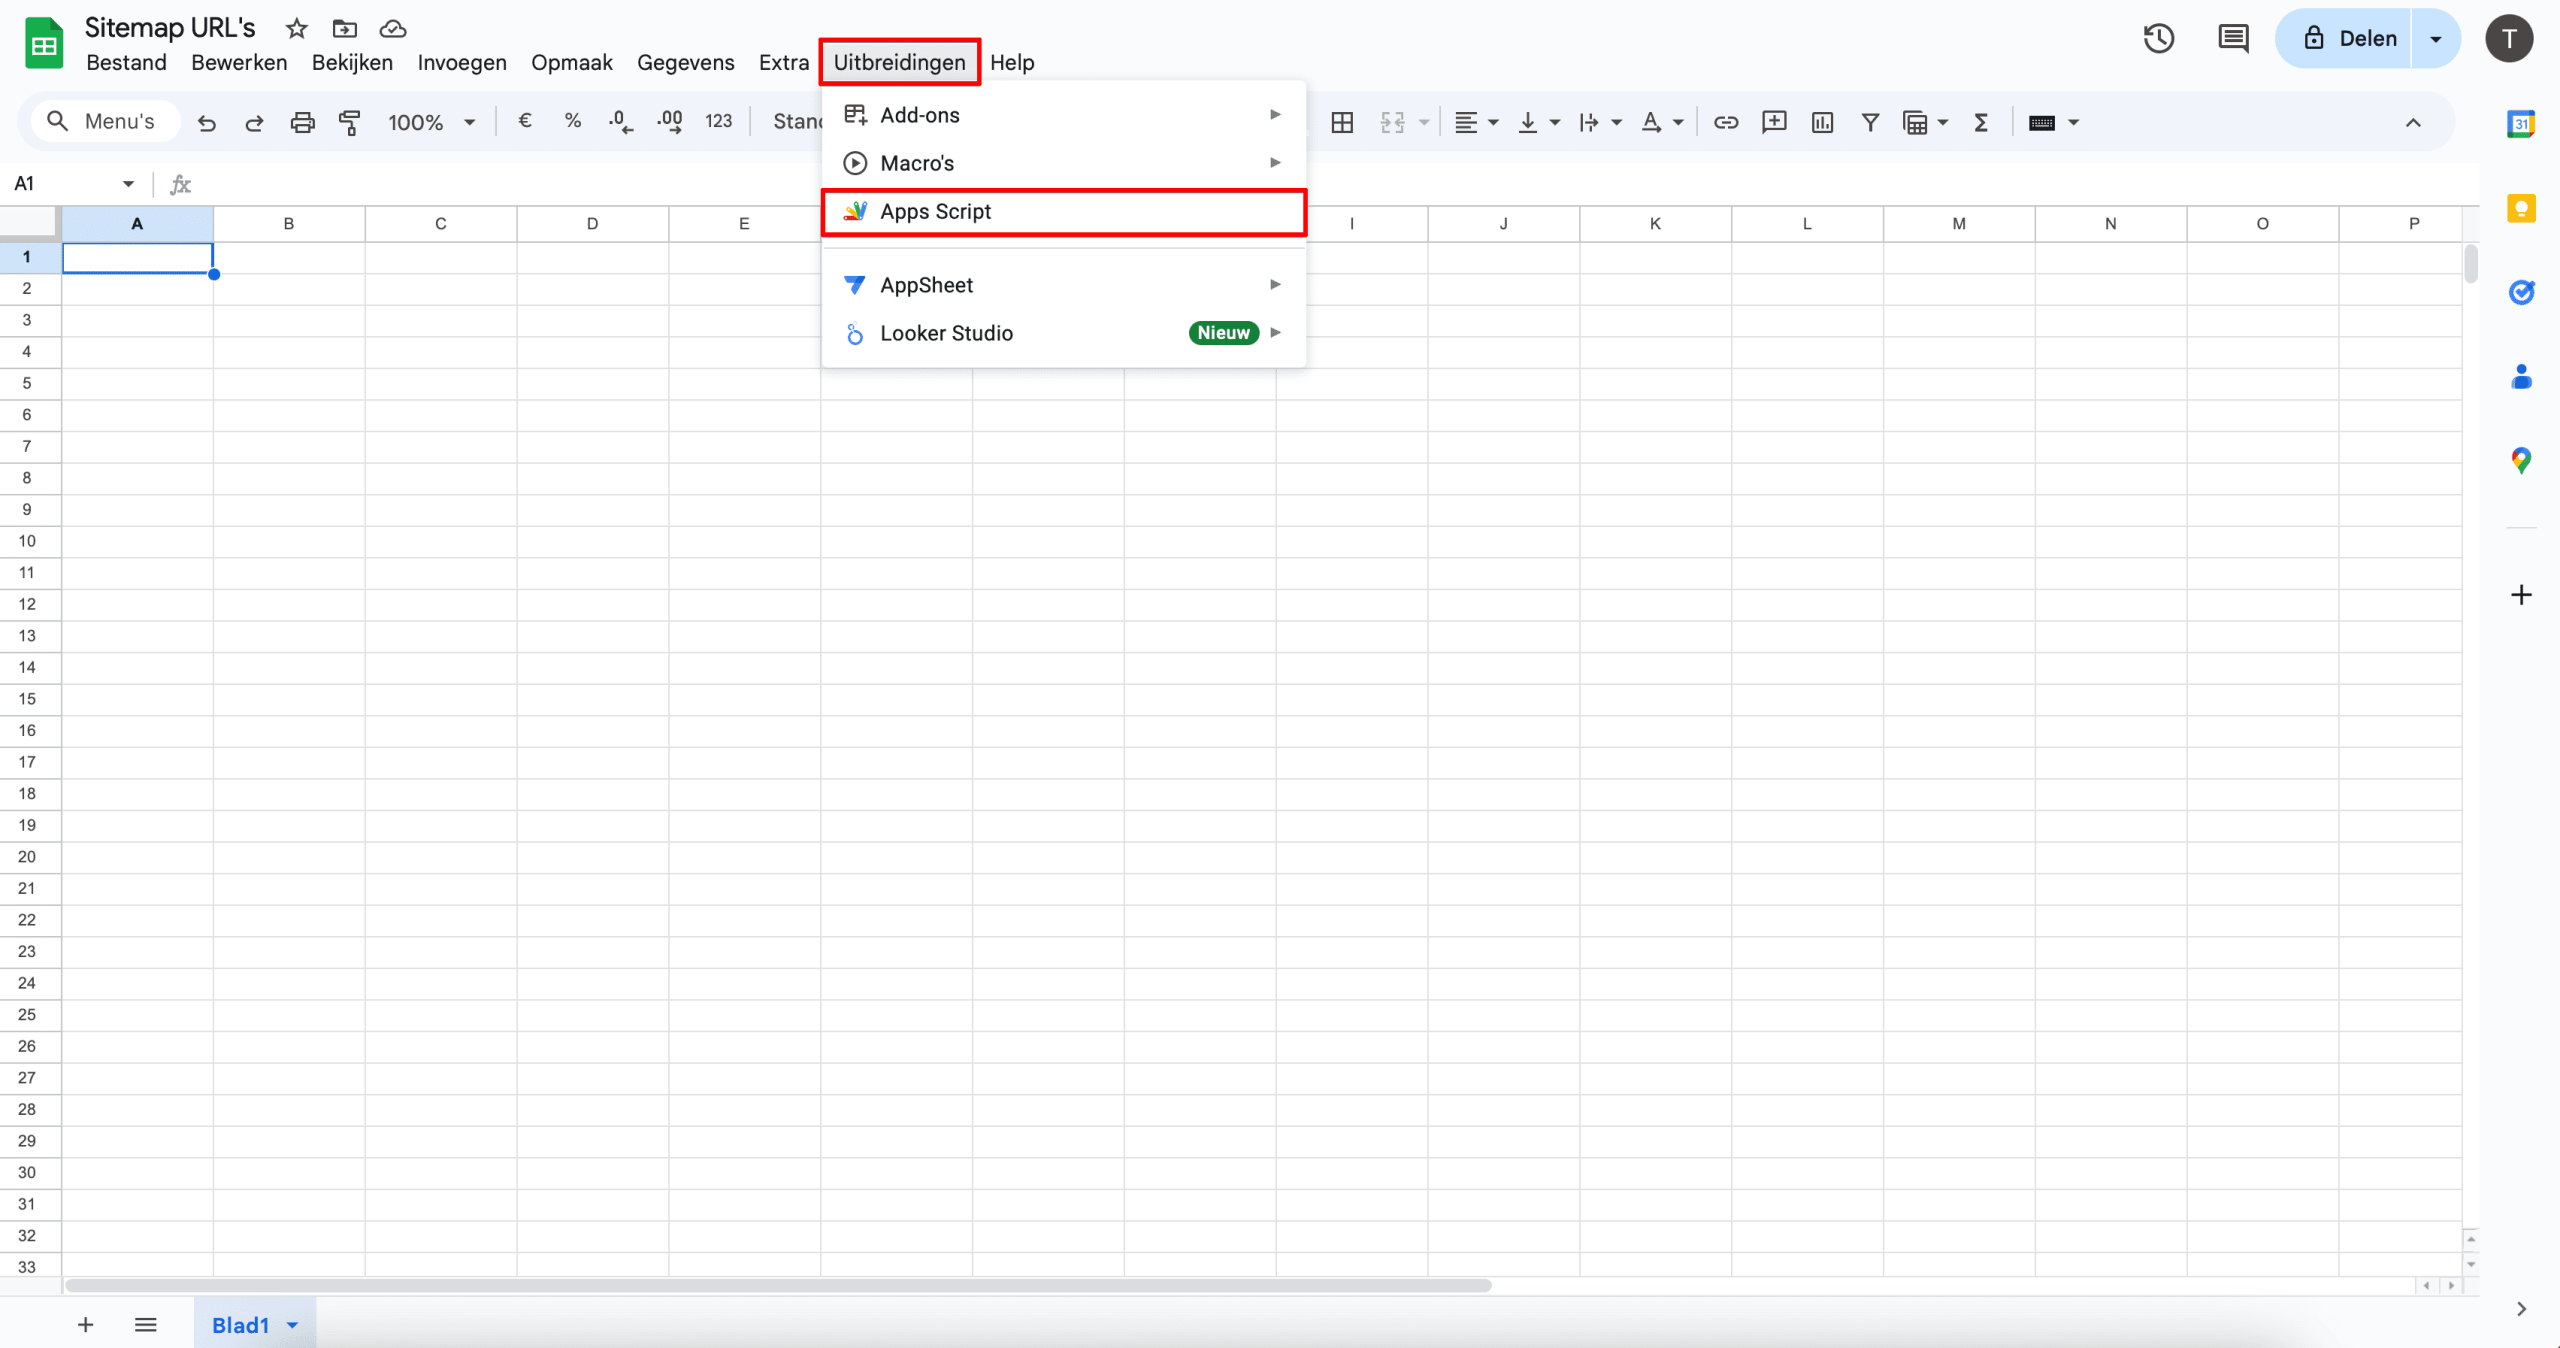Viewport: 2560px width, 1348px height.
Task: Check the cloud save status icon
Action: (393, 29)
